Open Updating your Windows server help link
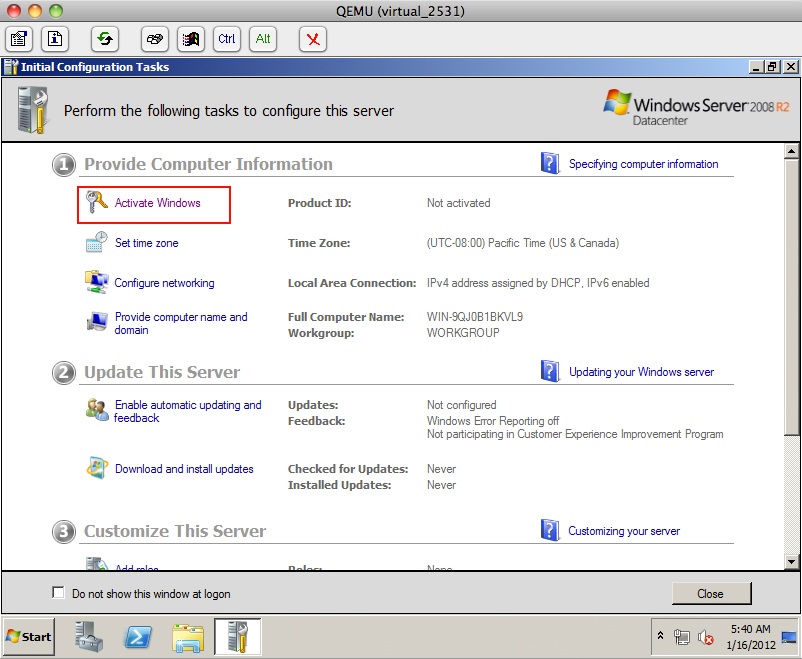Screen dimensions: 802x659 click(641, 372)
